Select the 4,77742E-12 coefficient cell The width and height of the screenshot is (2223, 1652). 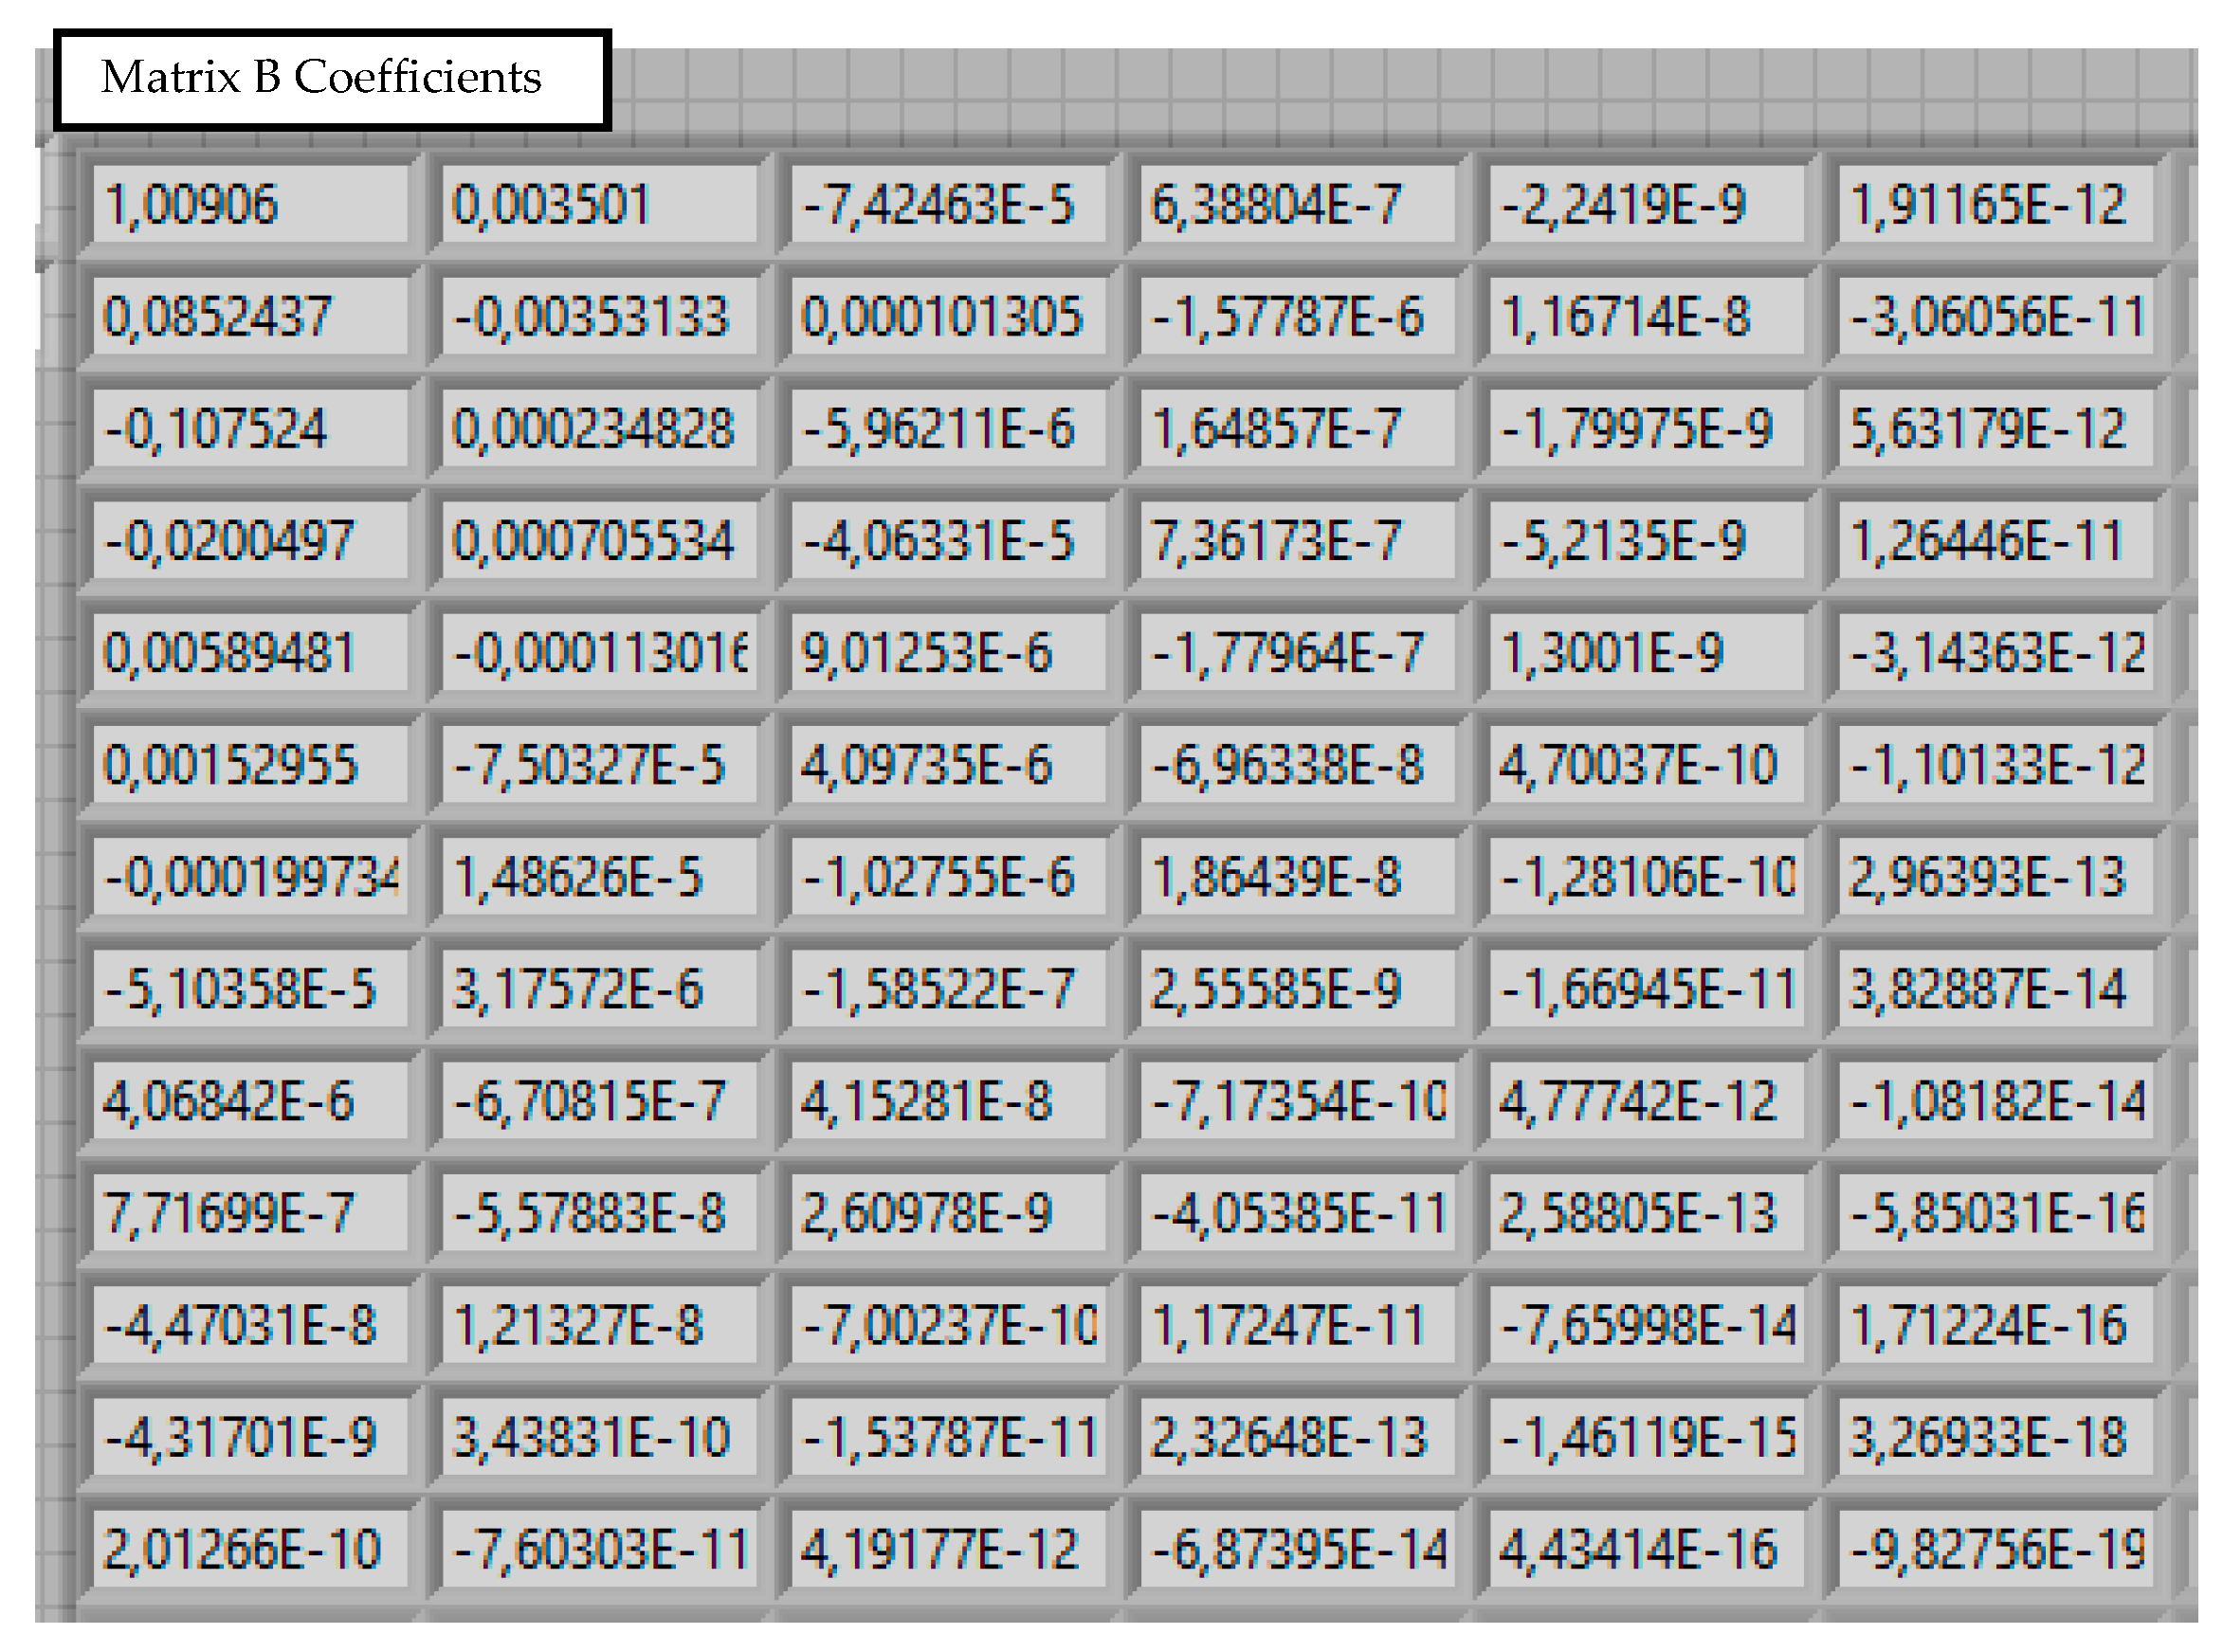(x=1645, y=1101)
